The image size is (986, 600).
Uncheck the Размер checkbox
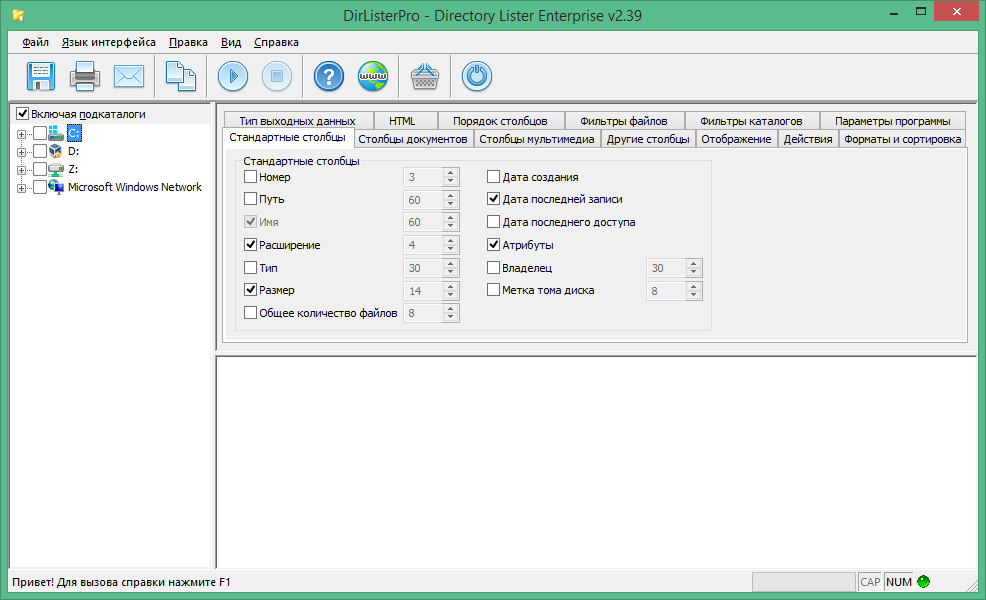pyautogui.click(x=250, y=290)
